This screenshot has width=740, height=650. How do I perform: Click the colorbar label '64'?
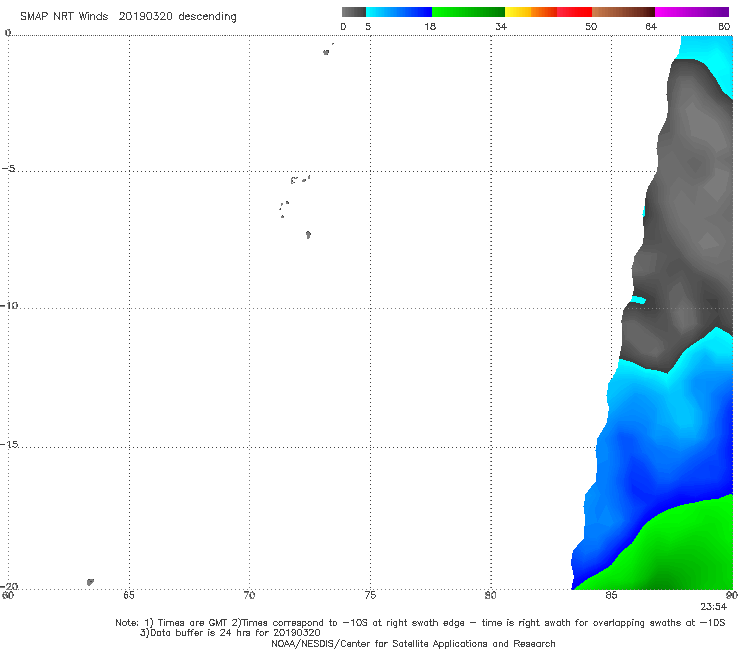[x=651, y=27]
